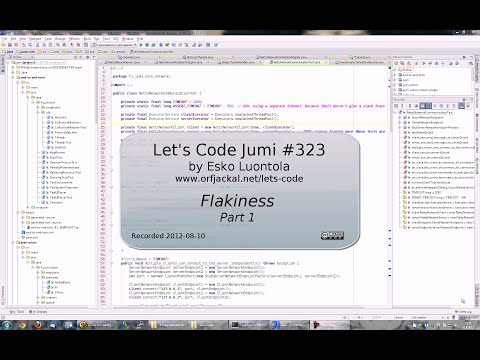
Task: Open the Event Log button
Action: pyautogui.click(x=464, y=312)
